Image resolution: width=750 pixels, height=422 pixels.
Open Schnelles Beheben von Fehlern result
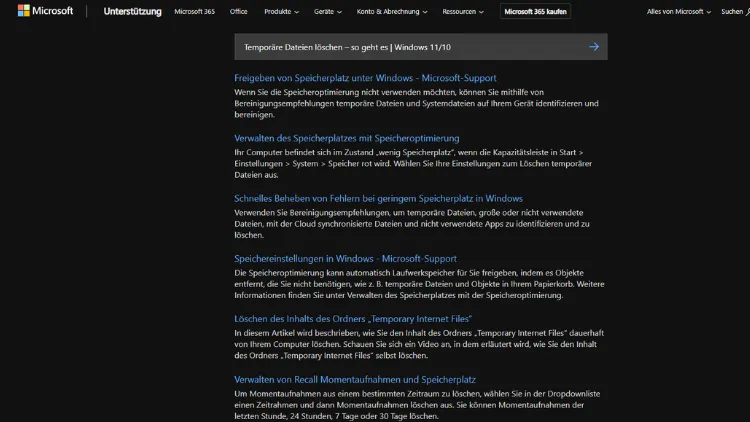click(x=378, y=199)
